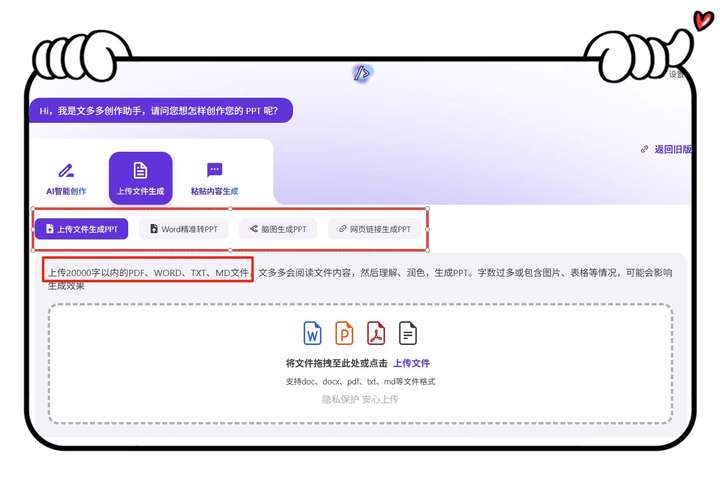Click the assistant greeting message bubble
The width and height of the screenshot is (720, 489).
point(160,110)
